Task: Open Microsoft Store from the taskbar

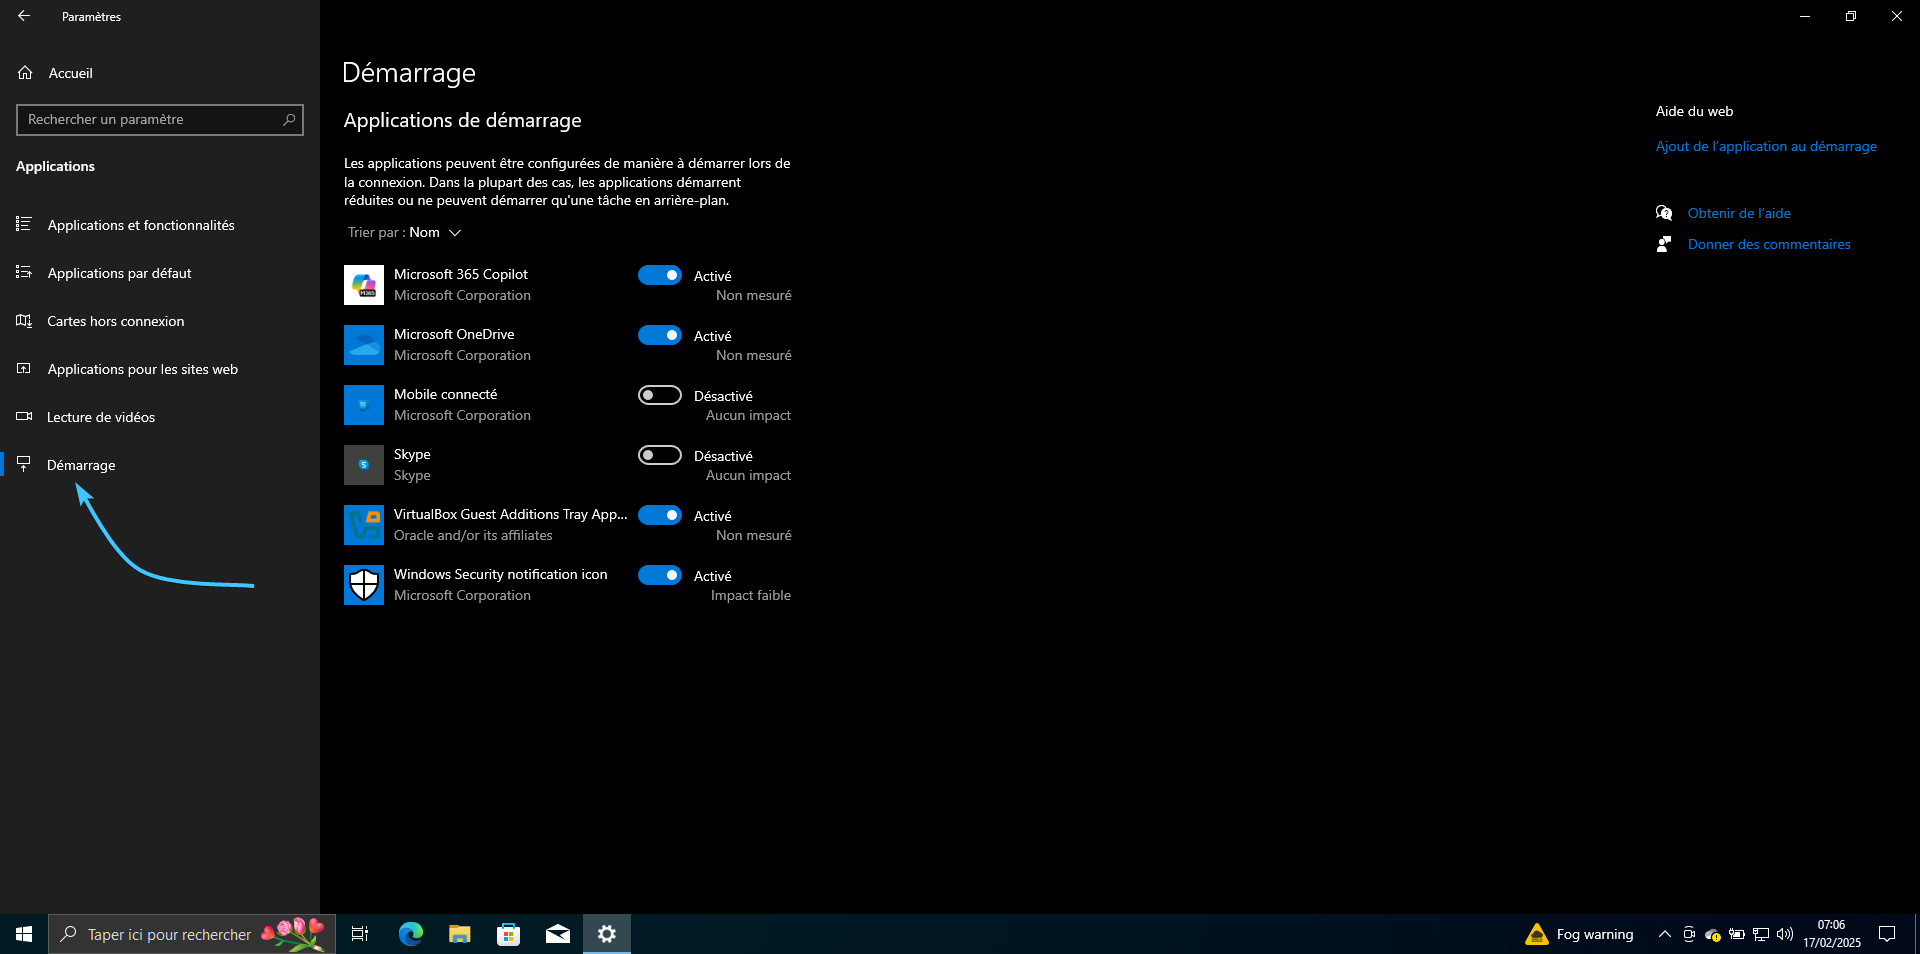Action: (509, 934)
